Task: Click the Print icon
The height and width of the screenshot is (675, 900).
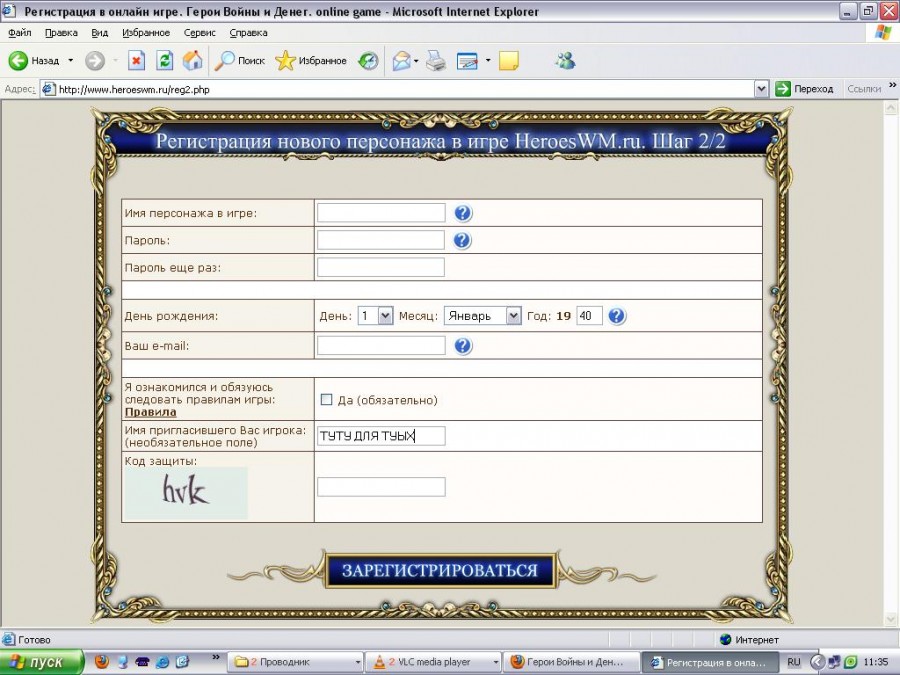Action: pyautogui.click(x=436, y=60)
